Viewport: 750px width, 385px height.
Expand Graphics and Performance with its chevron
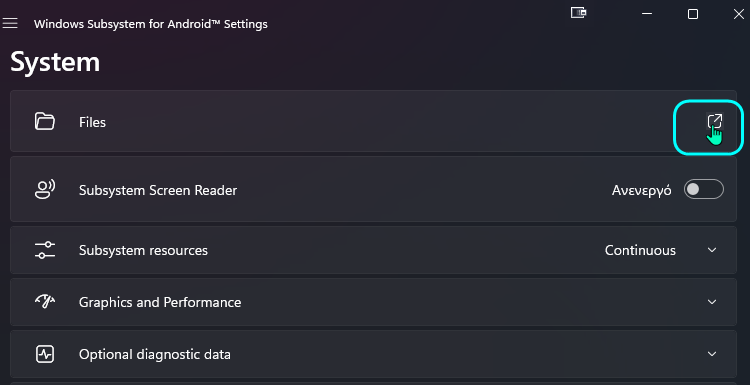(x=712, y=302)
